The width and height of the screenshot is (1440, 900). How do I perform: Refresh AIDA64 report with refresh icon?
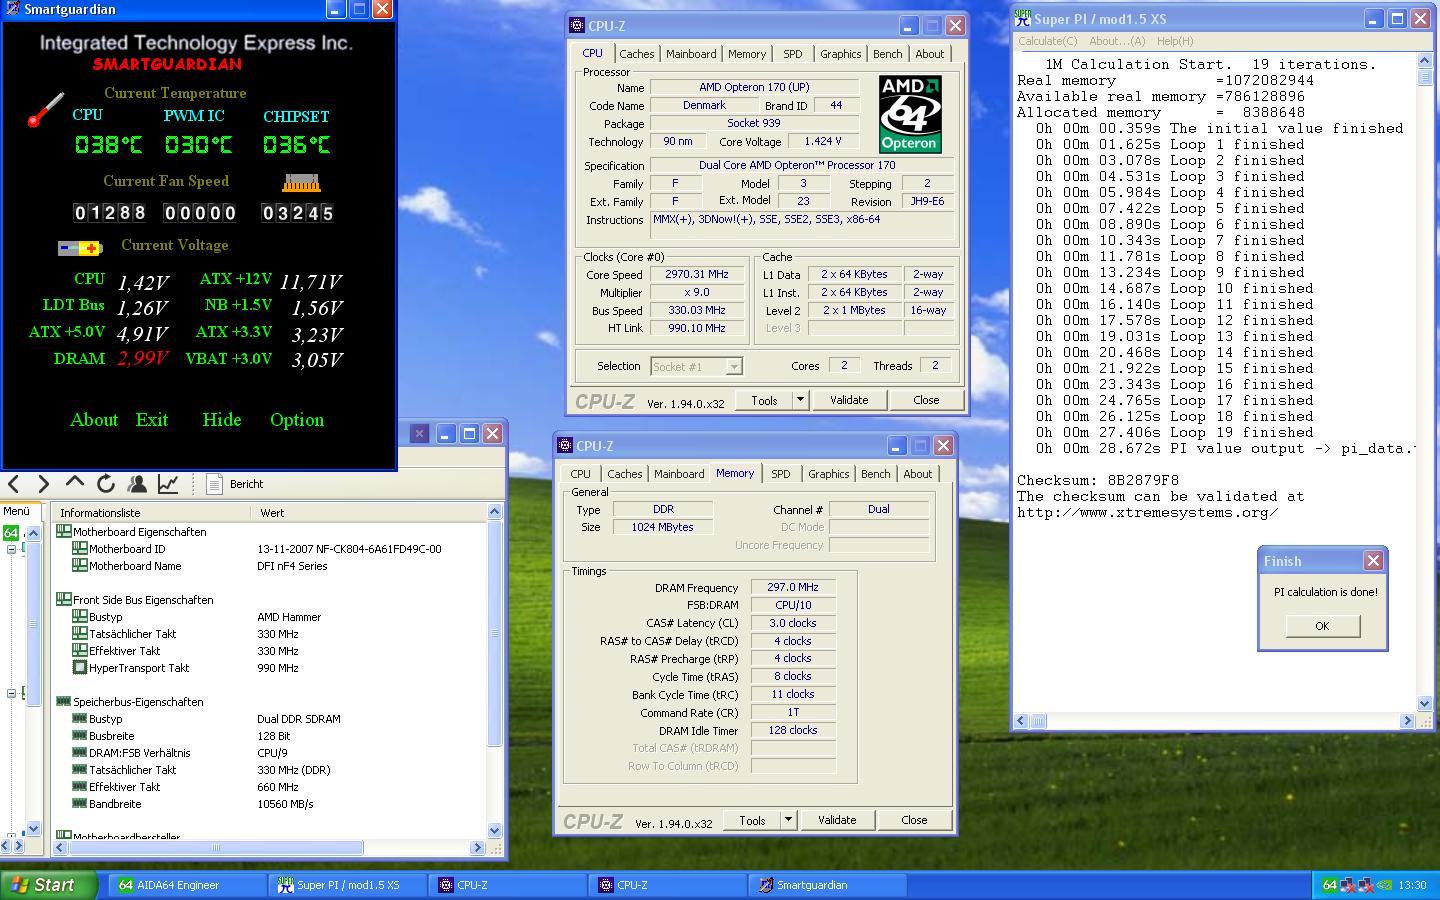pos(105,484)
